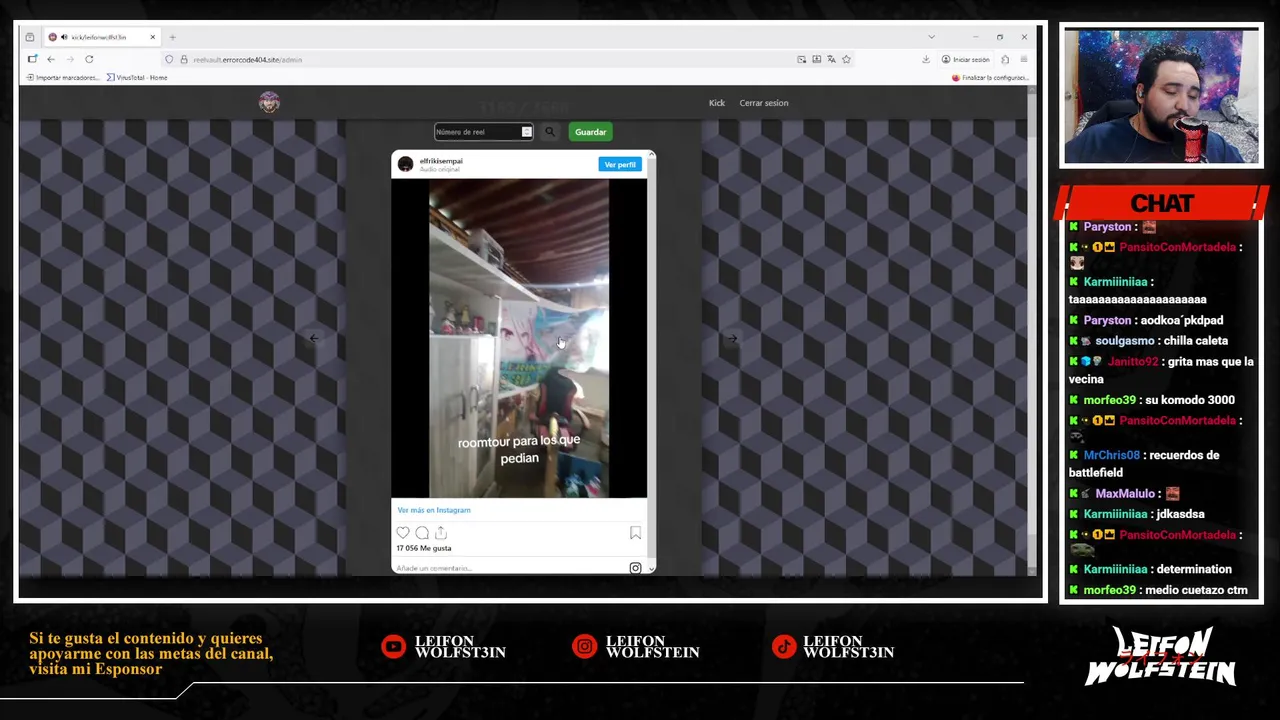1280x720 pixels.
Task: Like the reel with the heart icon
Action: (403, 533)
